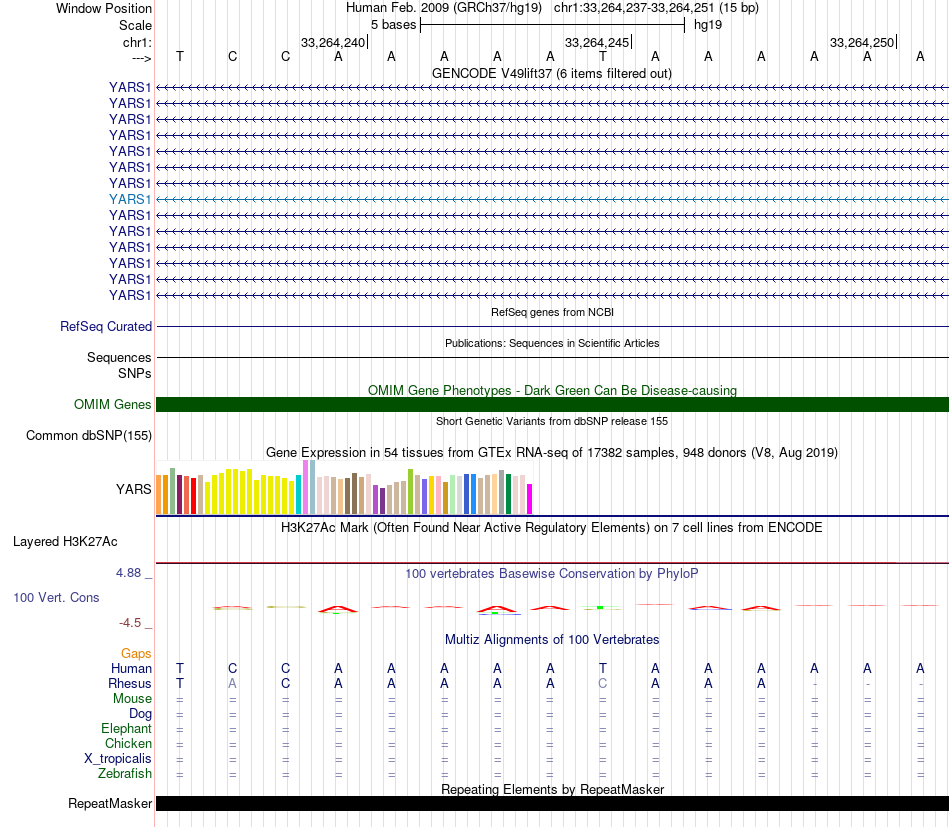Image resolution: width=950 pixels, height=827 pixels.
Task: Open Repeating Elements by RepeatMasker title
Action: tap(552, 789)
